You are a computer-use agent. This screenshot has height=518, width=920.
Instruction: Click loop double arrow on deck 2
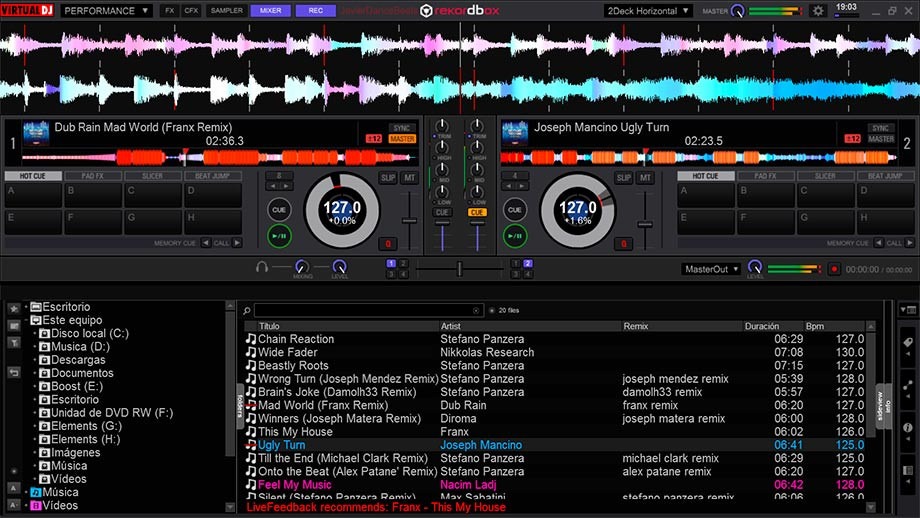pyautogui.click(x=522, y=187)
